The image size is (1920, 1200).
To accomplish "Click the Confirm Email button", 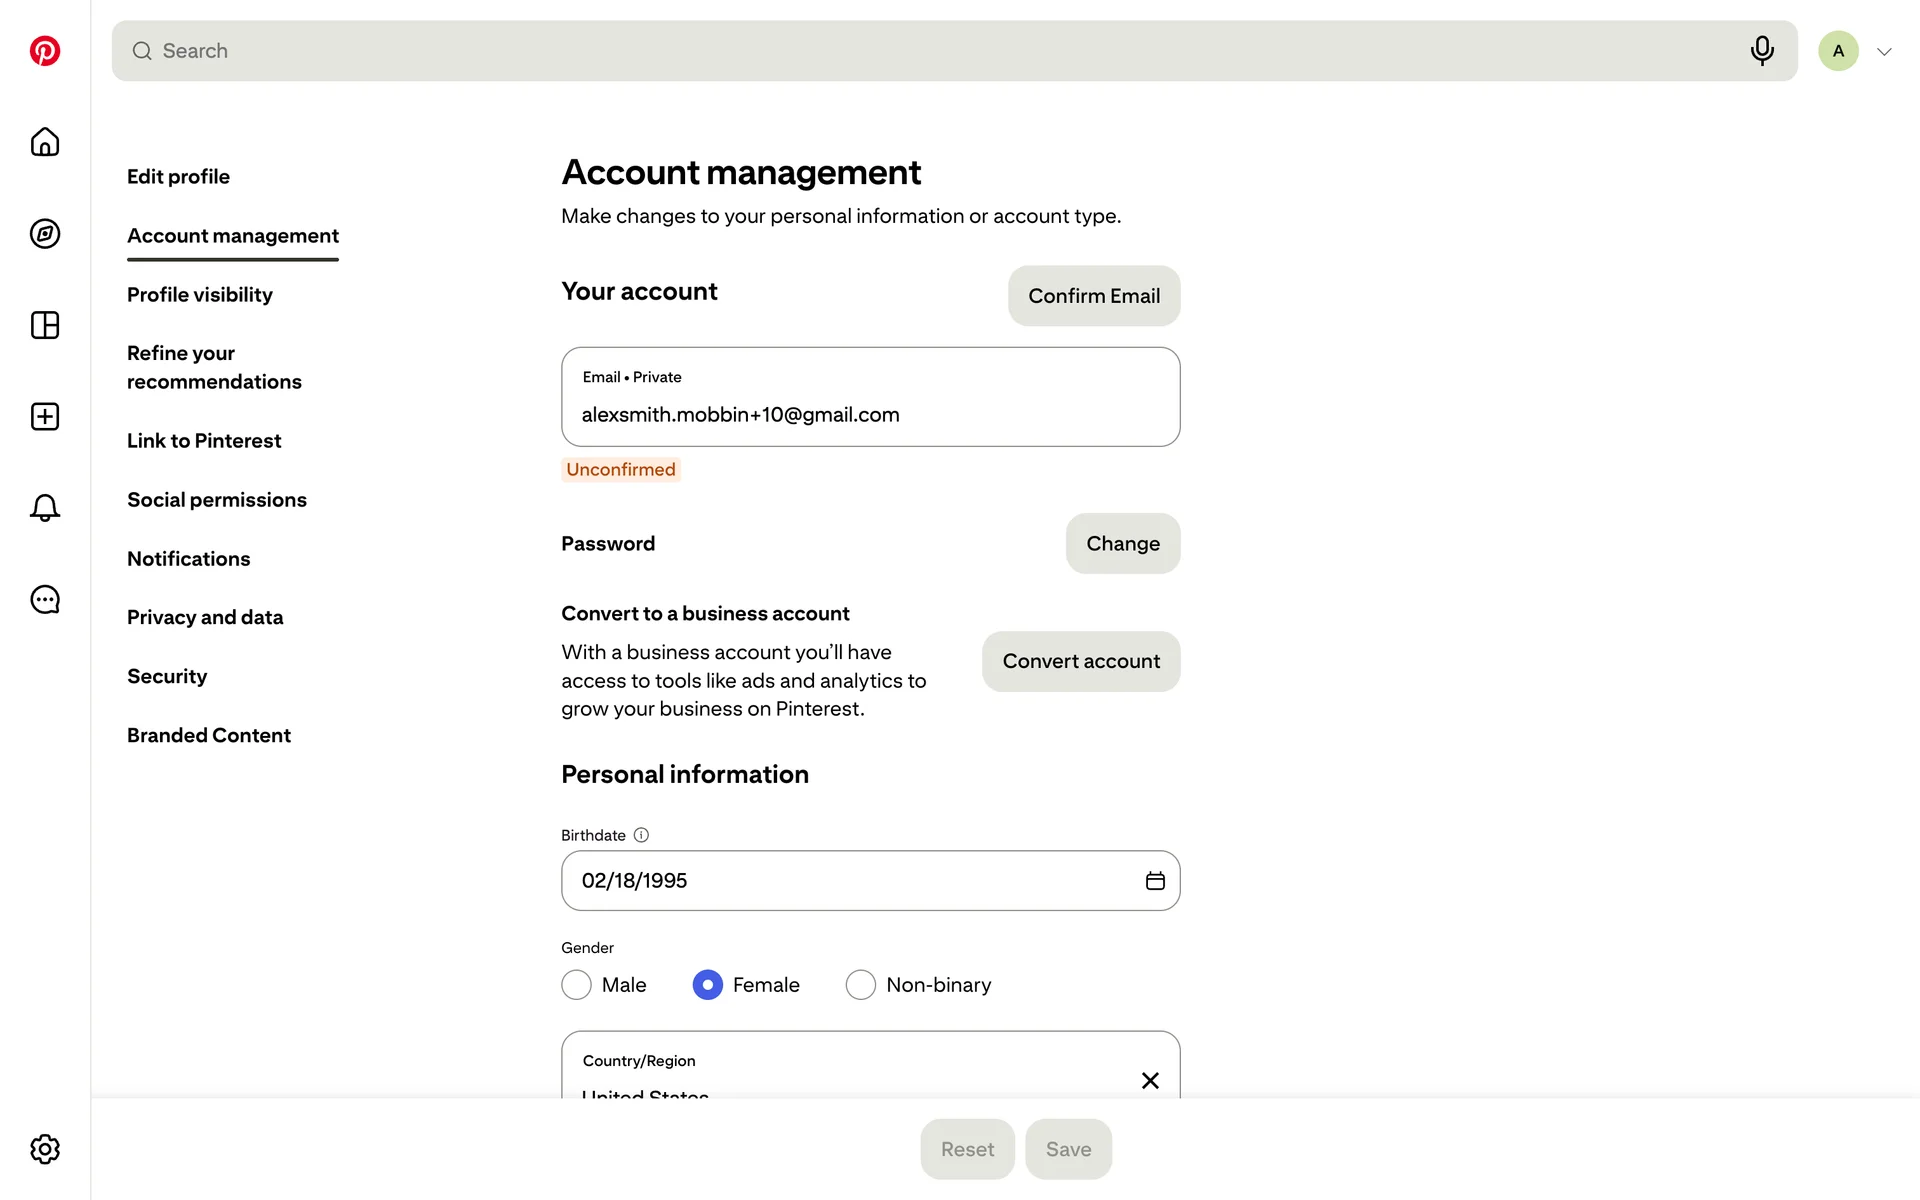I will pyautogui.click(x=1094, y=296).
